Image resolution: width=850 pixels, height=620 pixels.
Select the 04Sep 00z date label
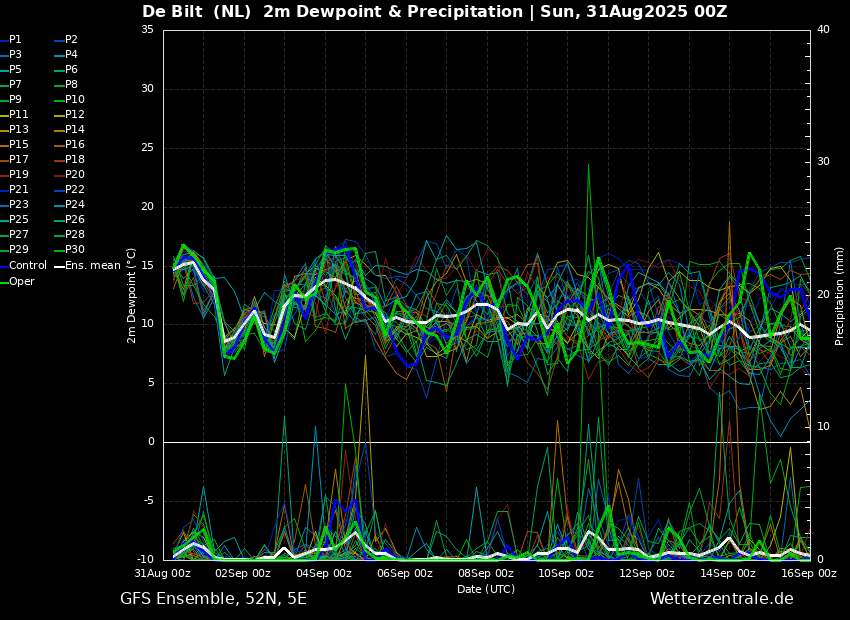pos(324,573)
